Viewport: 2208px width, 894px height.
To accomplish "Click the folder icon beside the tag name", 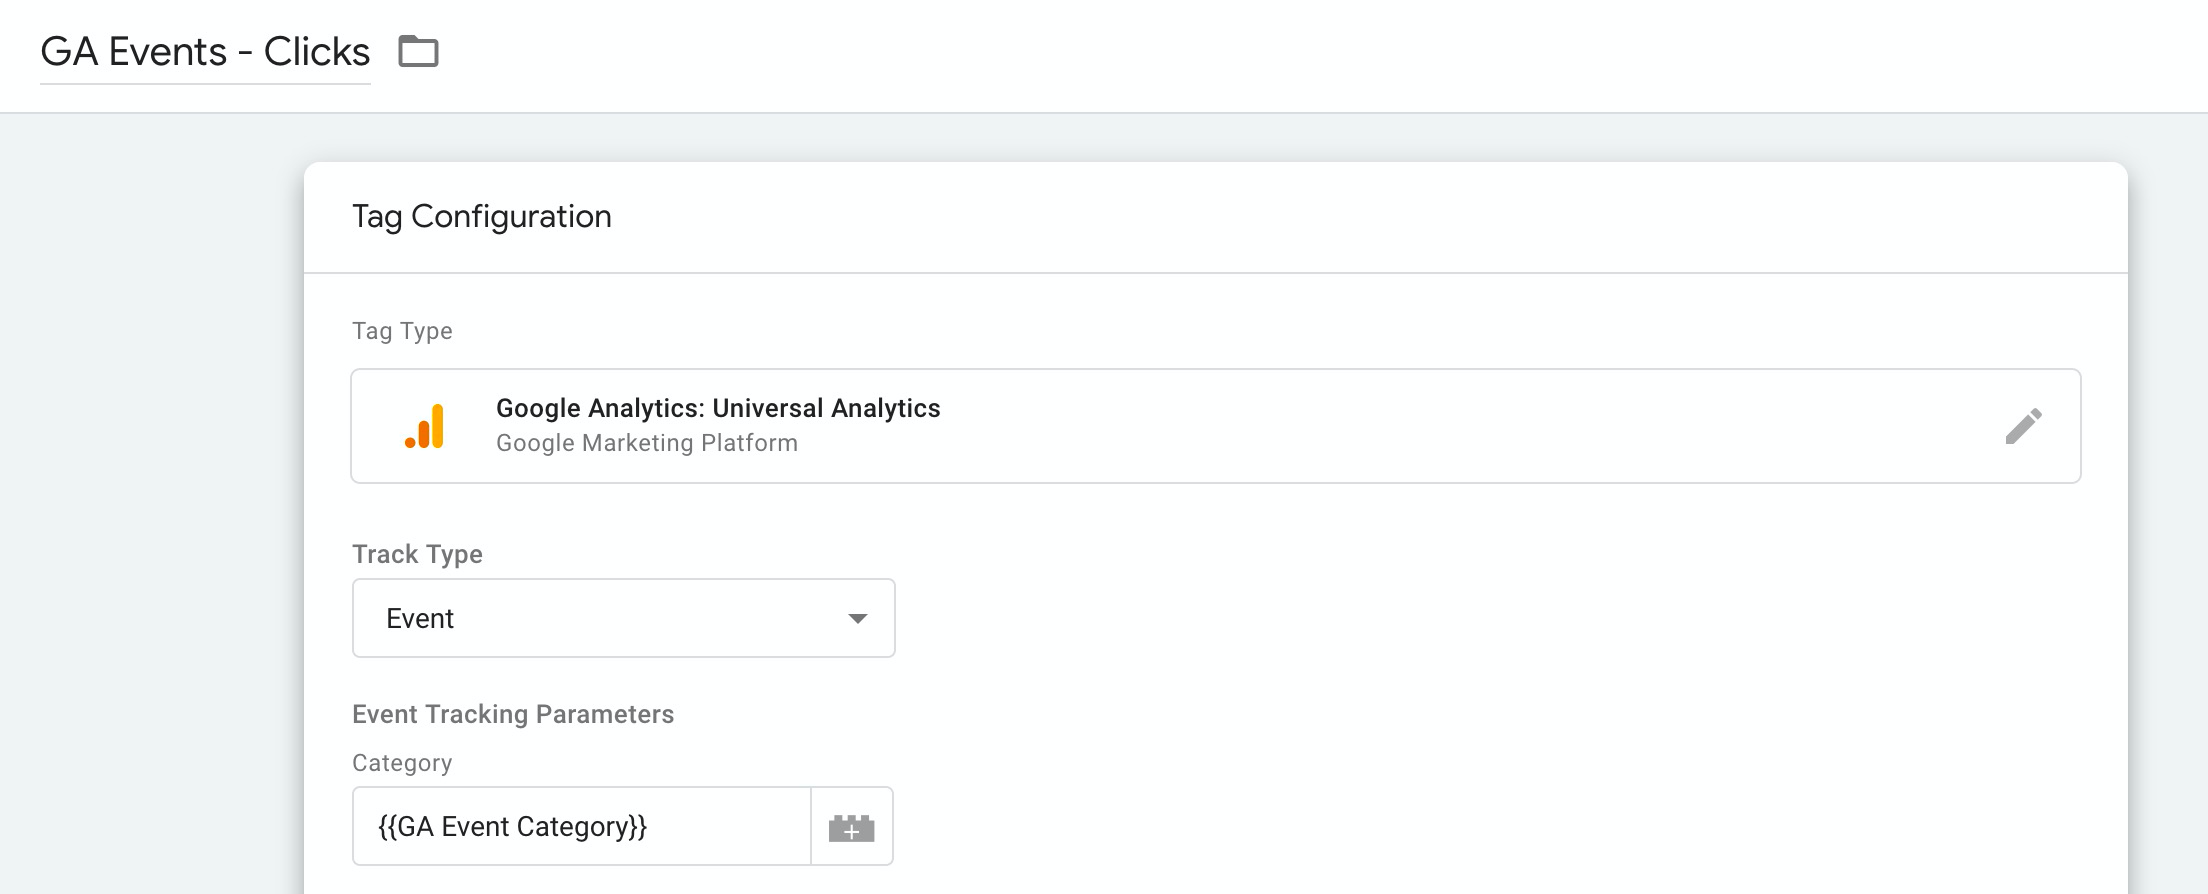I will 418,51.
